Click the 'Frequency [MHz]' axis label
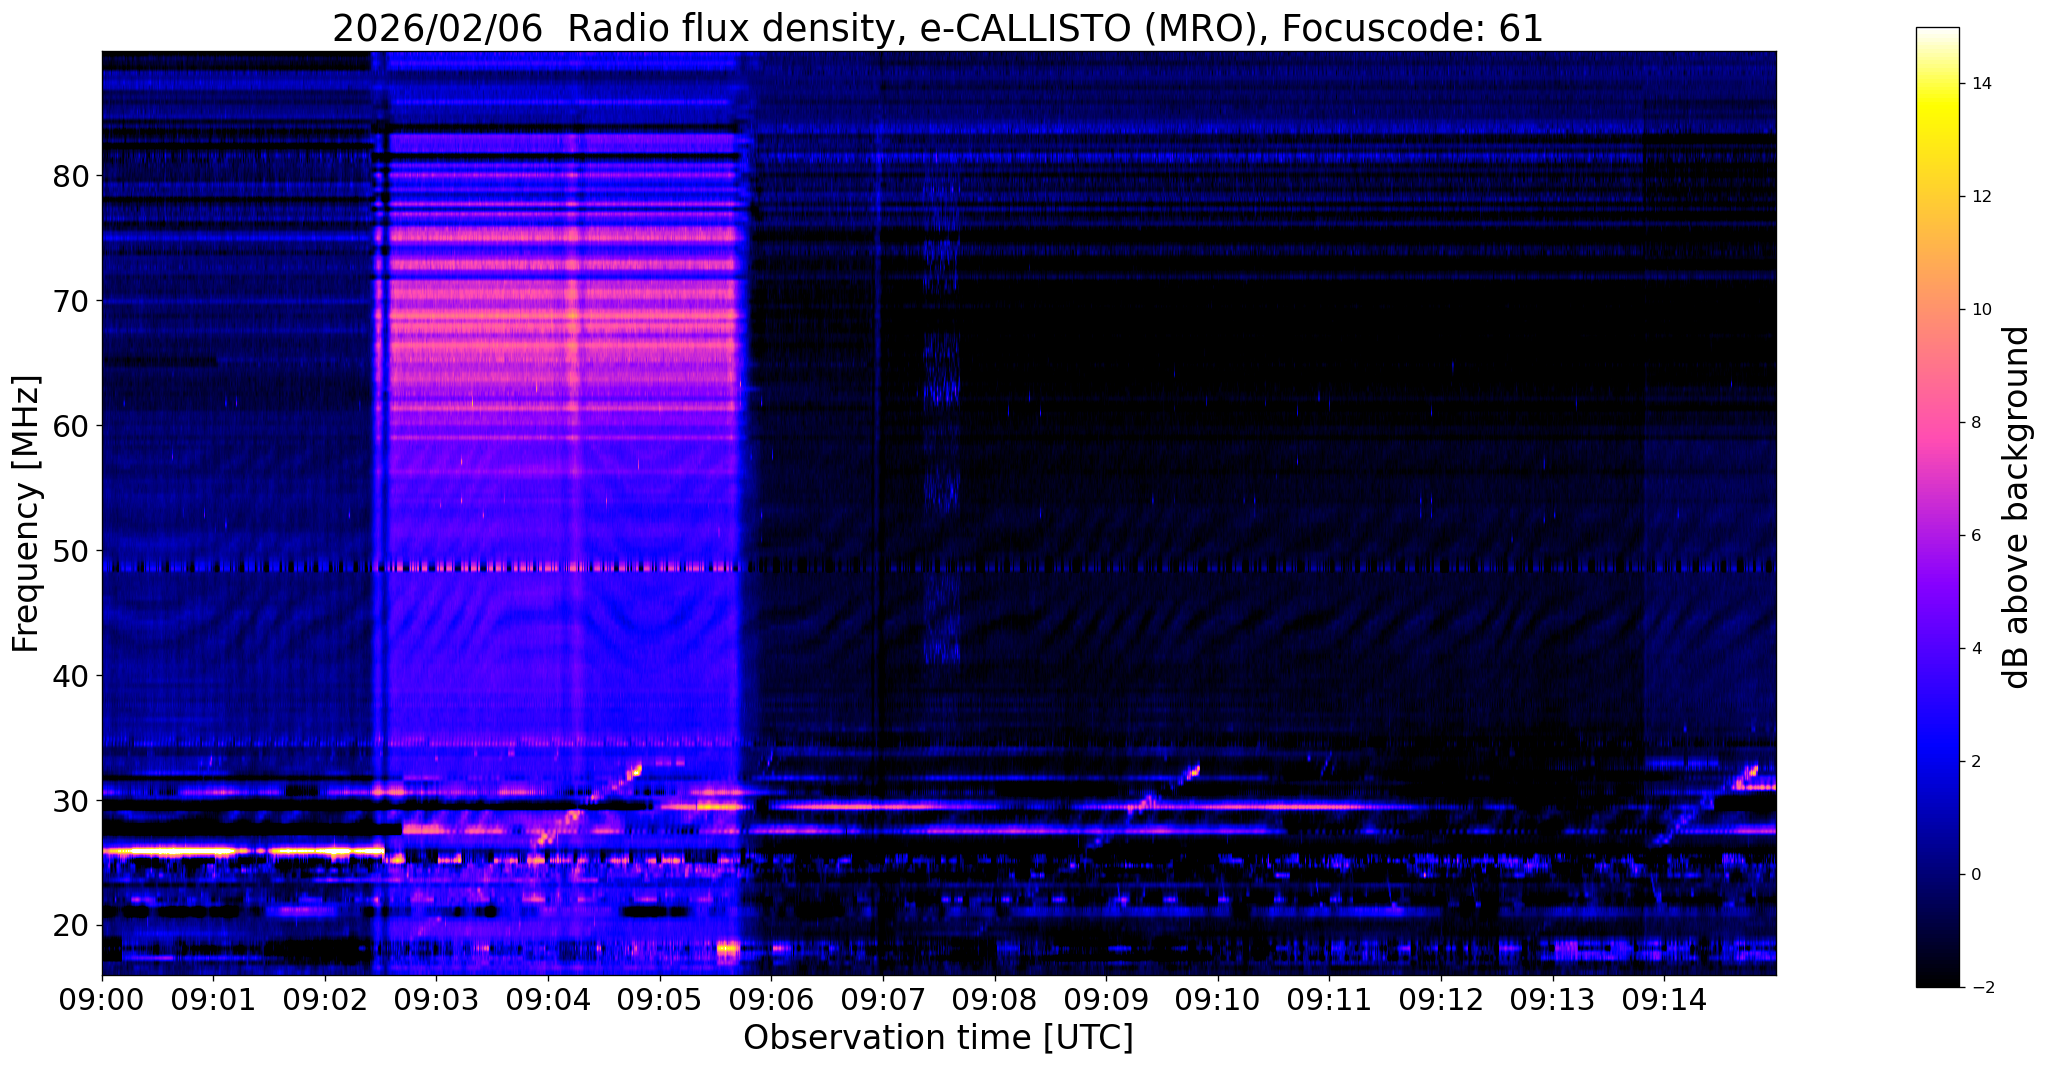The width and height of the screenshot is (2047, 1067). pos(27,514)
